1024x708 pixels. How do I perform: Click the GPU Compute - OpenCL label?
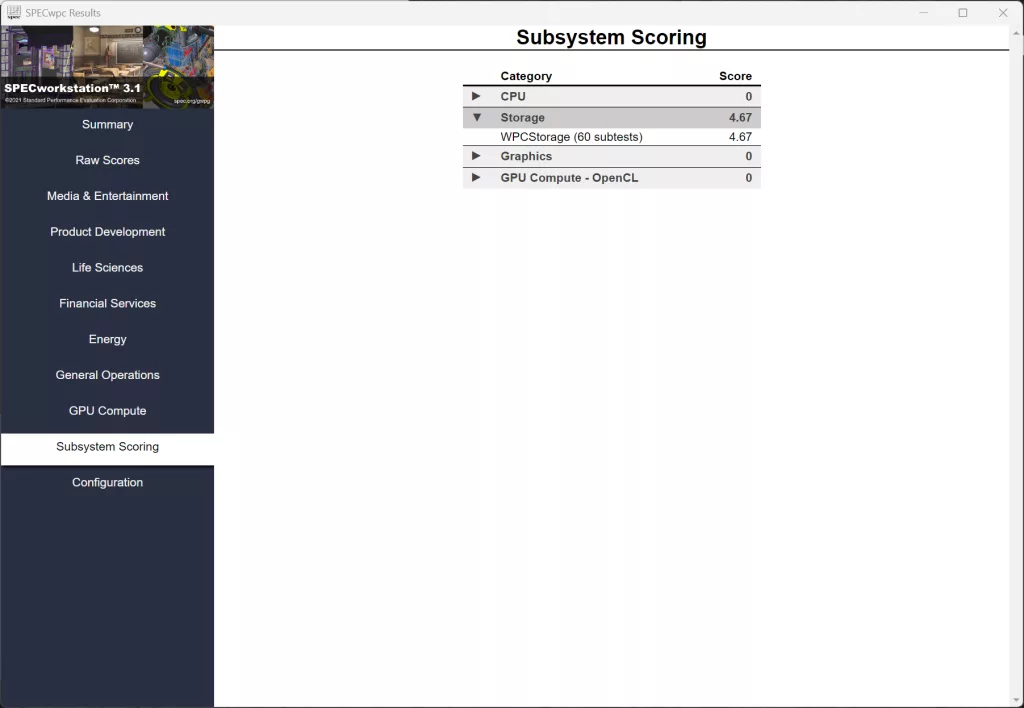click(569, 178)
